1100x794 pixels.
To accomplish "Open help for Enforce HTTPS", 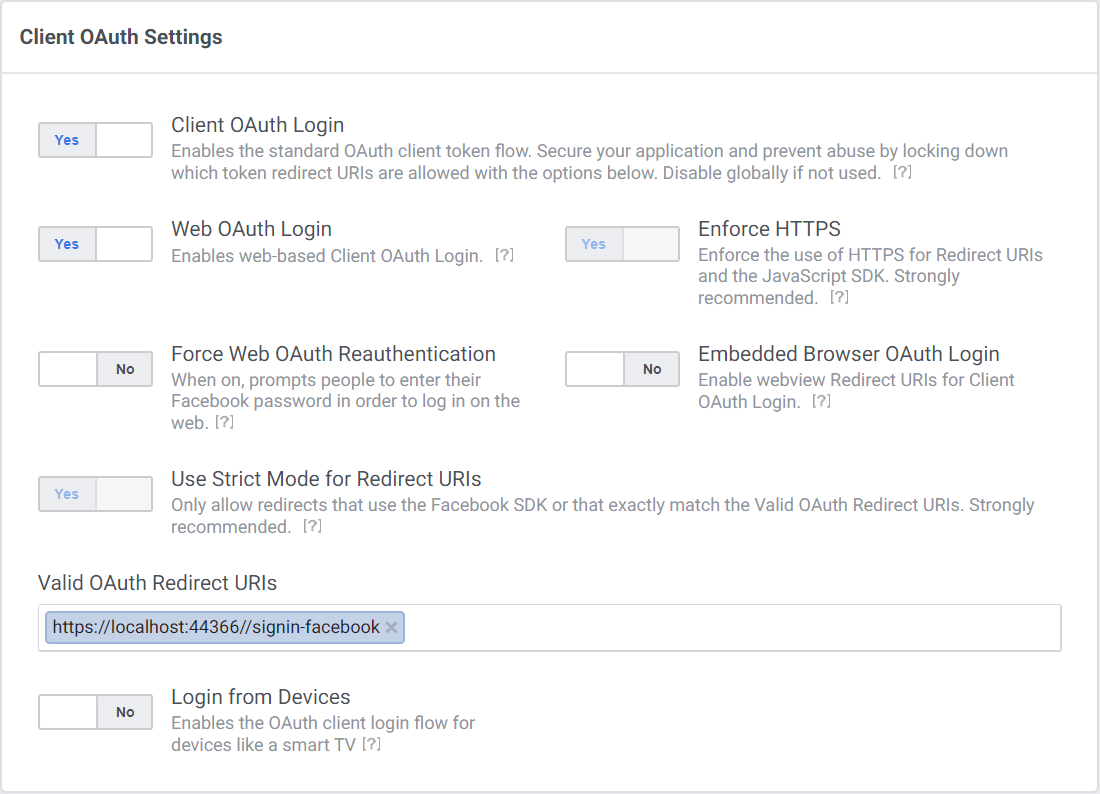I will [x=838, y=298].
